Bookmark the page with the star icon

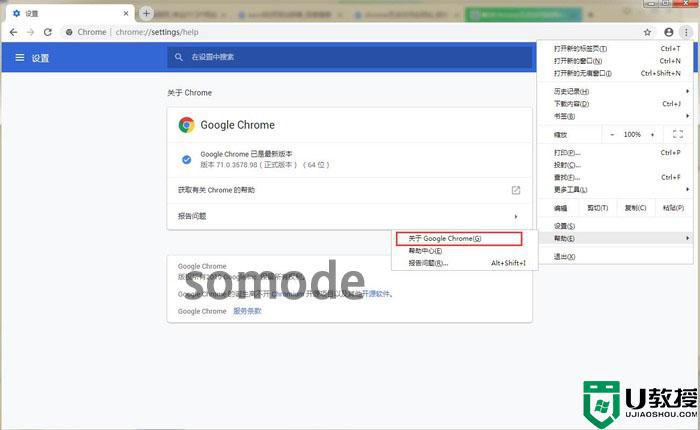point(647,32)
